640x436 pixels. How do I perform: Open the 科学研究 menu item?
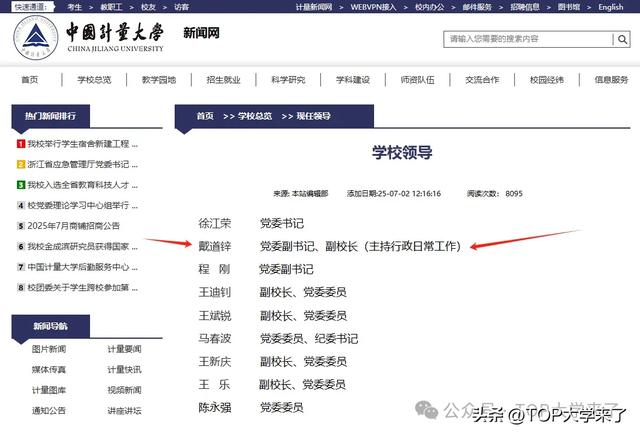tap(288, 80)
